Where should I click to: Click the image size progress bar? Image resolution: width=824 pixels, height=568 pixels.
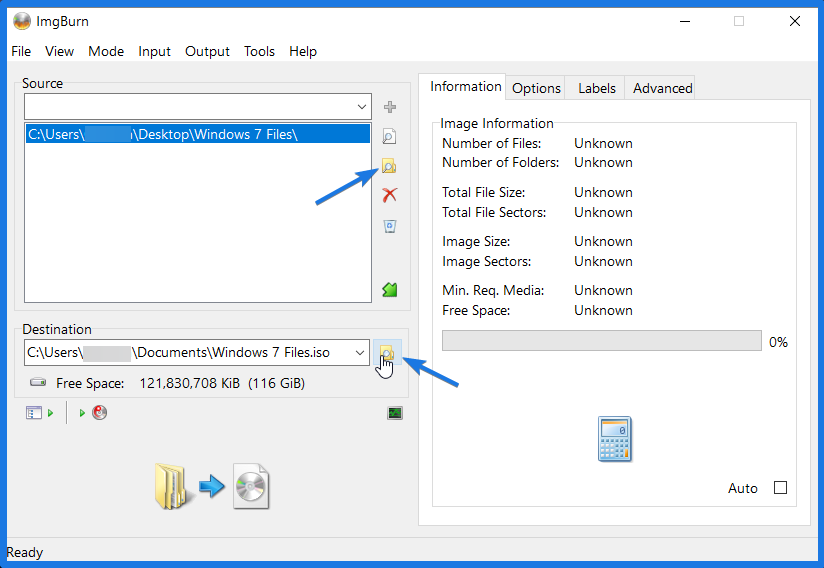[x=602, y=340]
